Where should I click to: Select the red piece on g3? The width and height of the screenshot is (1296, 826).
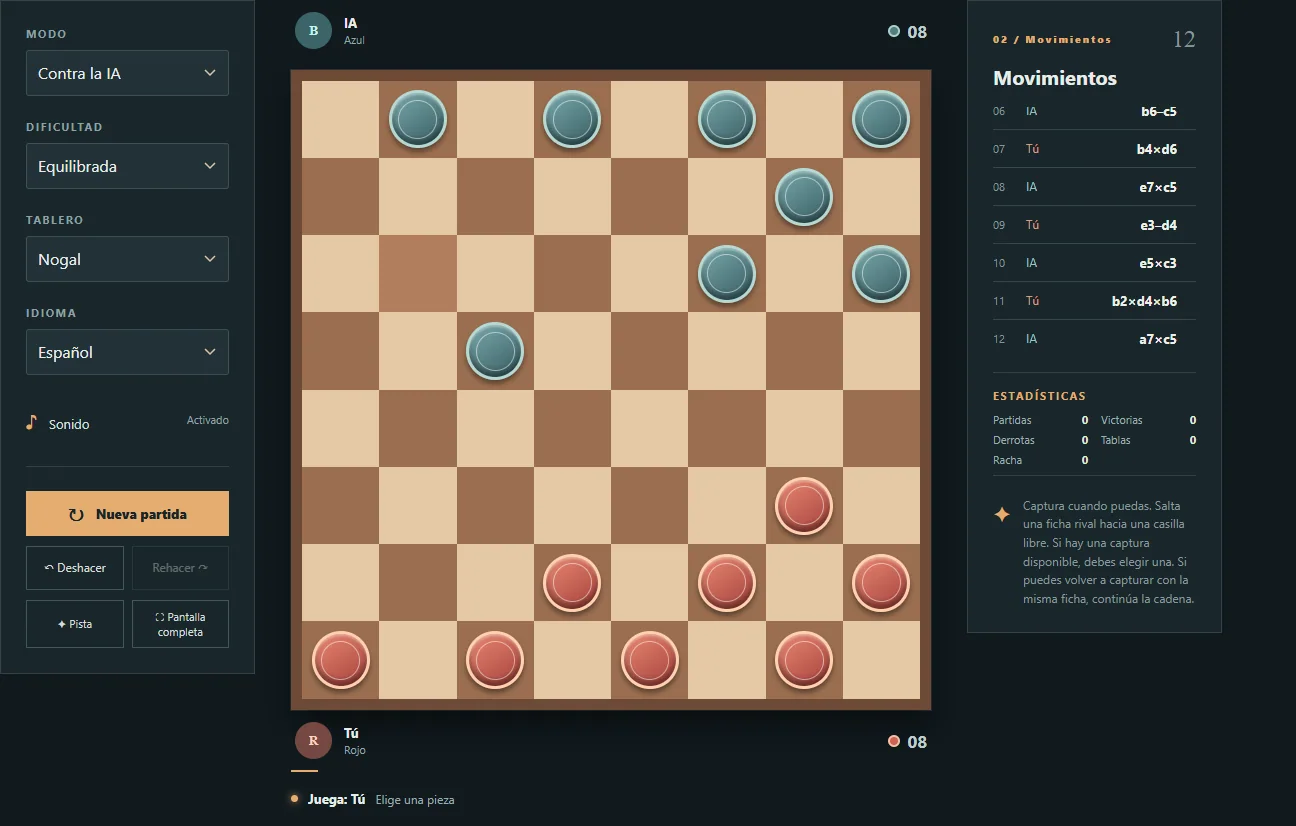pos(804,506)
